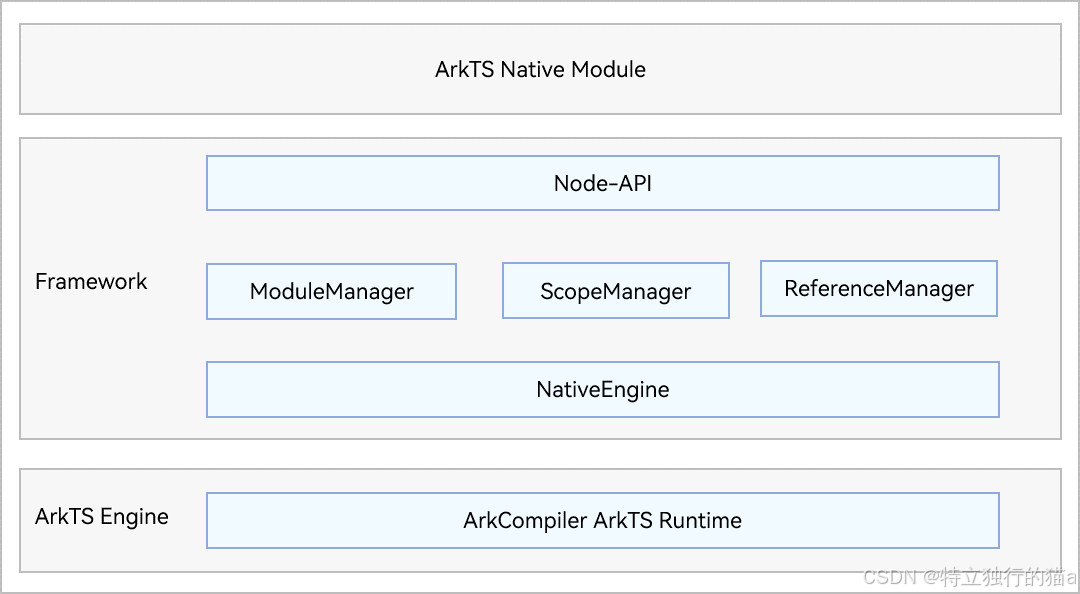
Task: Click the Framework label
Action: [91, 281]
